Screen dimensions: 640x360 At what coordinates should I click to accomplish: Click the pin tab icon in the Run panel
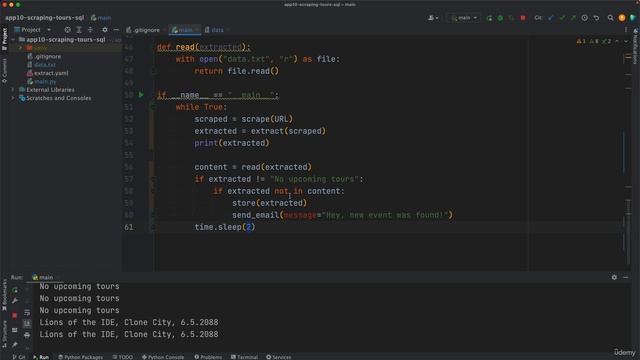(15, 345)
